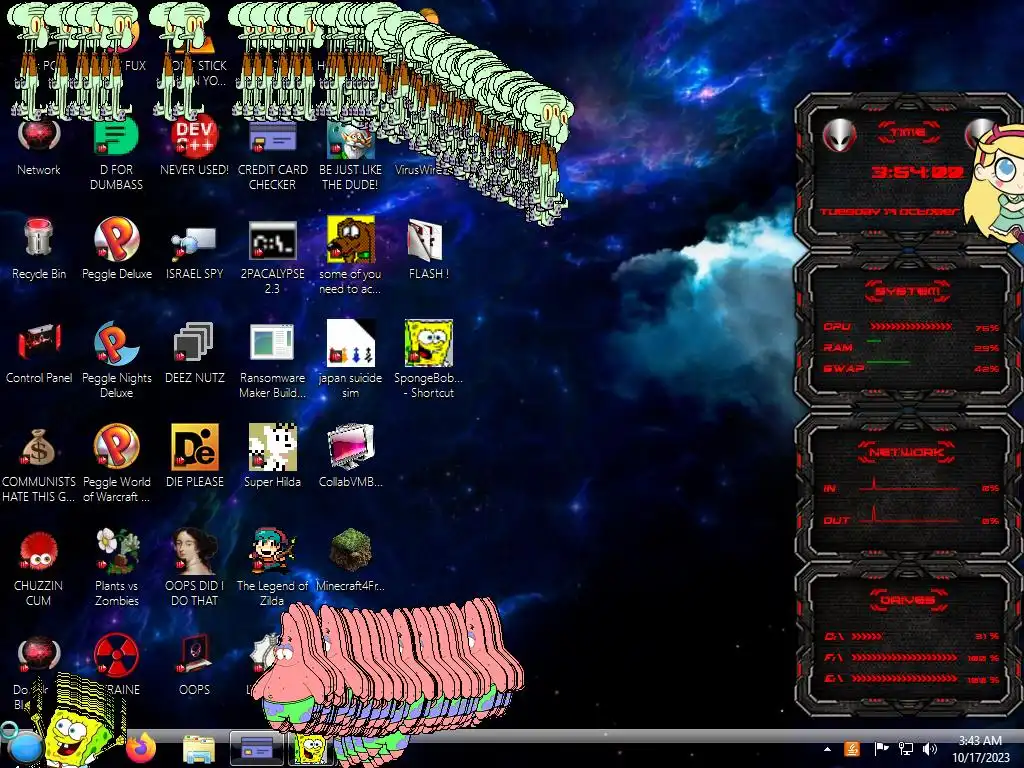The height and width of the screenshot is (768, 1024).
Task: Click the NETWORK widget title
Action: pos(906,452)
